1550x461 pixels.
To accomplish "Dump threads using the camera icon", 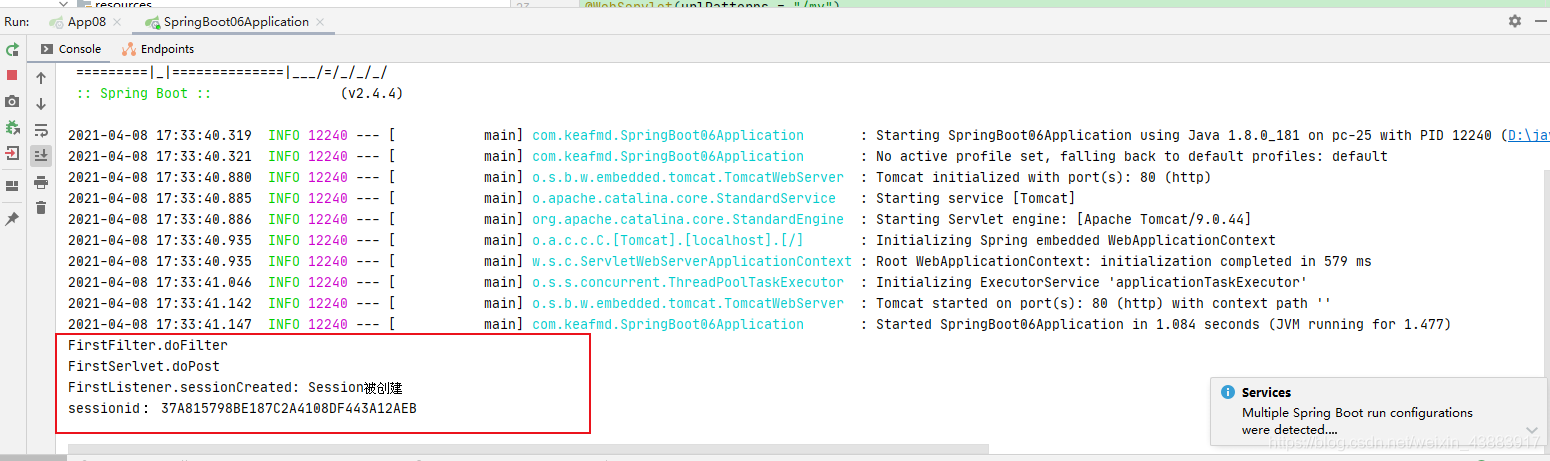I will coord(12,101).
